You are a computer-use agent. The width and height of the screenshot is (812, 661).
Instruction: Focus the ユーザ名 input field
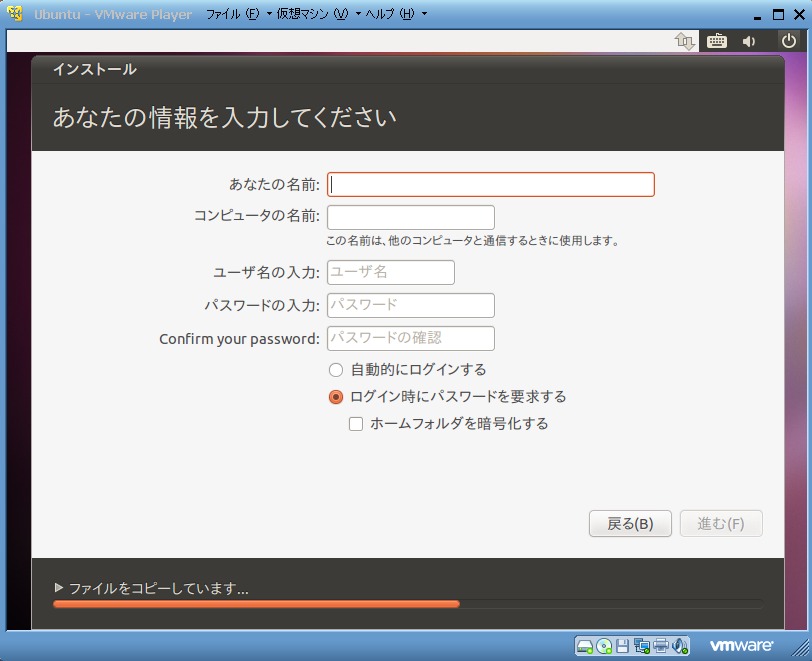[391, 272]
